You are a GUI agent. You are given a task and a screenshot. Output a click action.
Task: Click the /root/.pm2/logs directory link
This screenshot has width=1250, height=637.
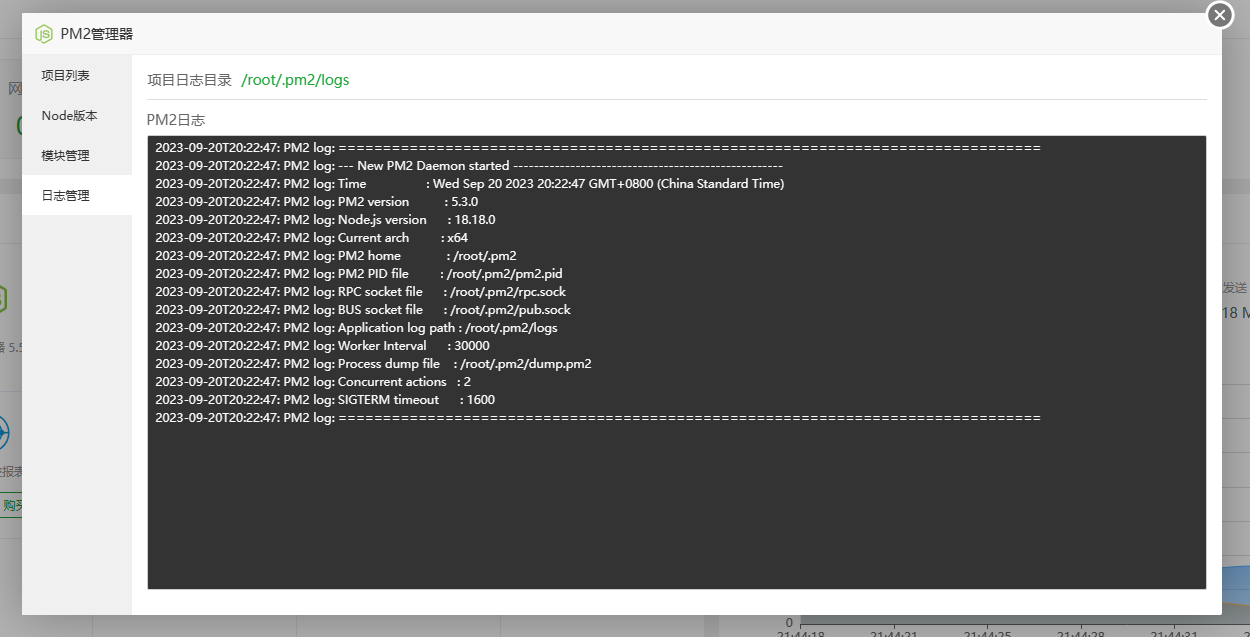click(295, 80)
